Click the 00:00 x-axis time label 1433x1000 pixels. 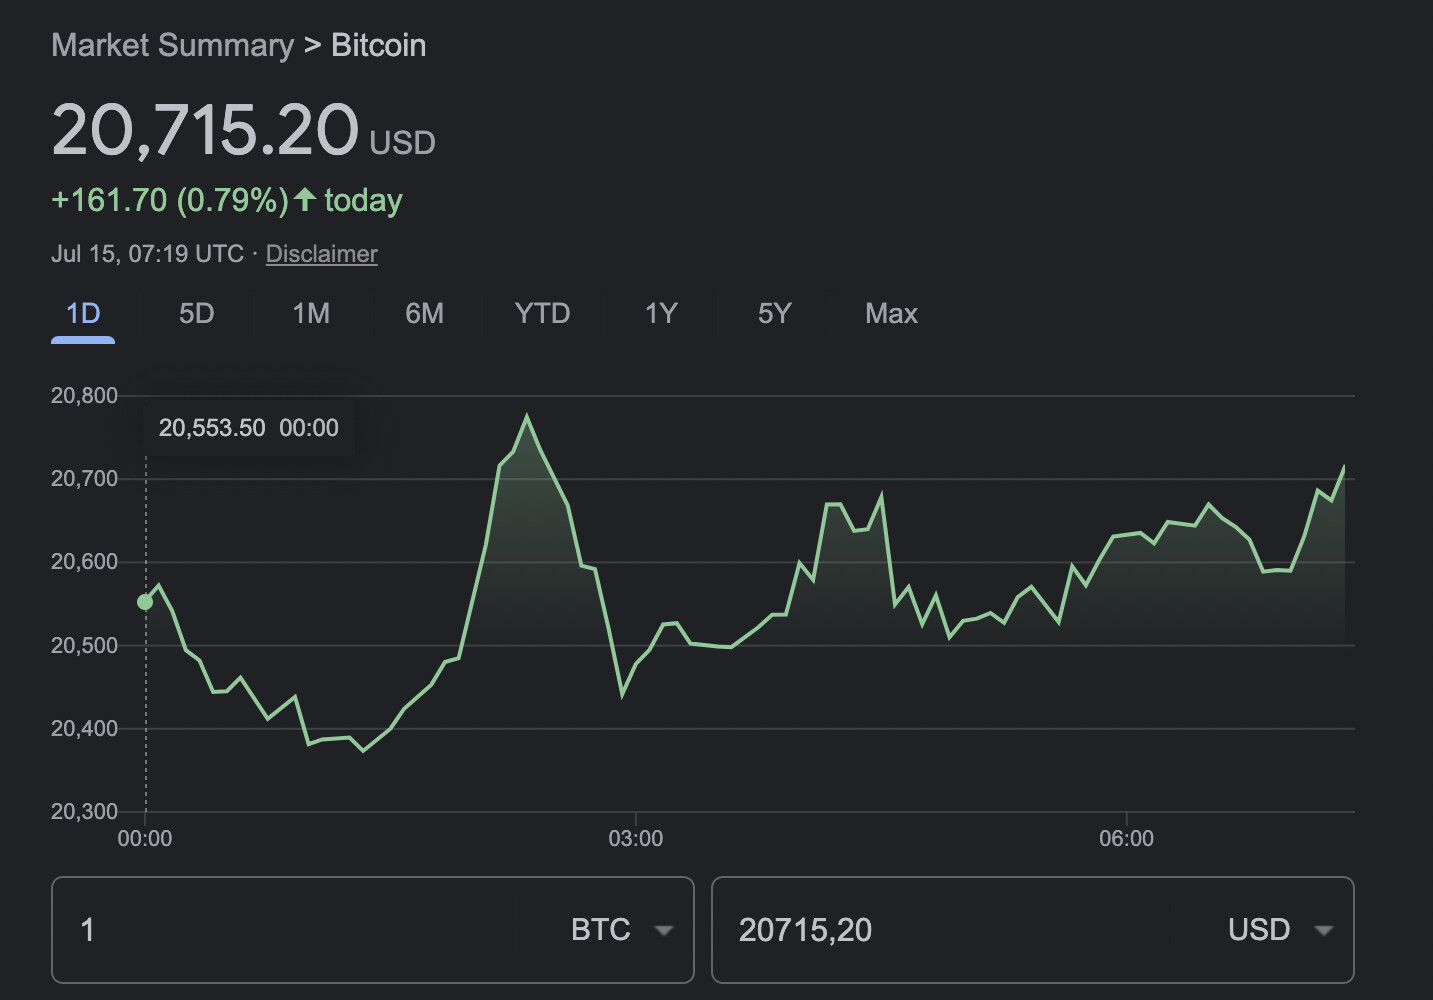(x=145, y=839)
